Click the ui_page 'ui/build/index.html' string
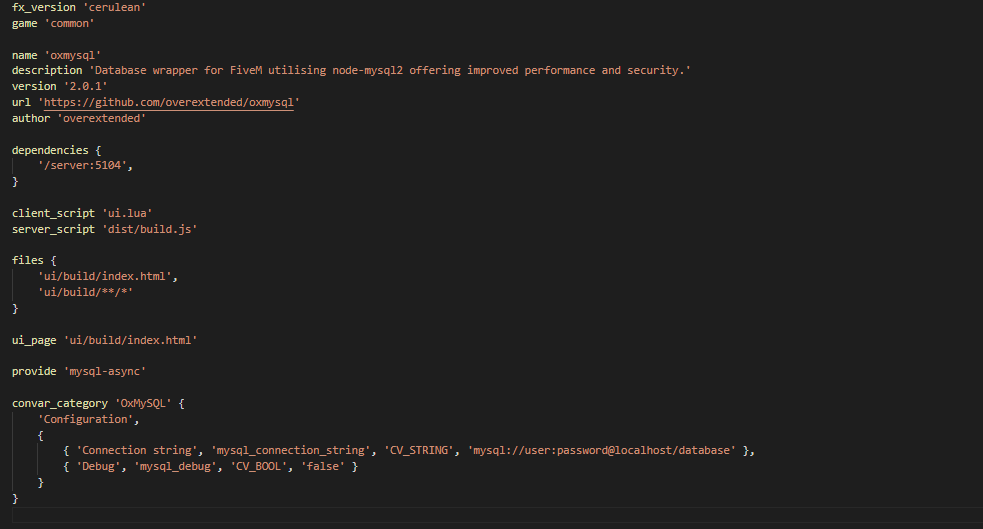The width and height of the screenshot is (983, 529). pyautogui.click(x=130, y=340)
